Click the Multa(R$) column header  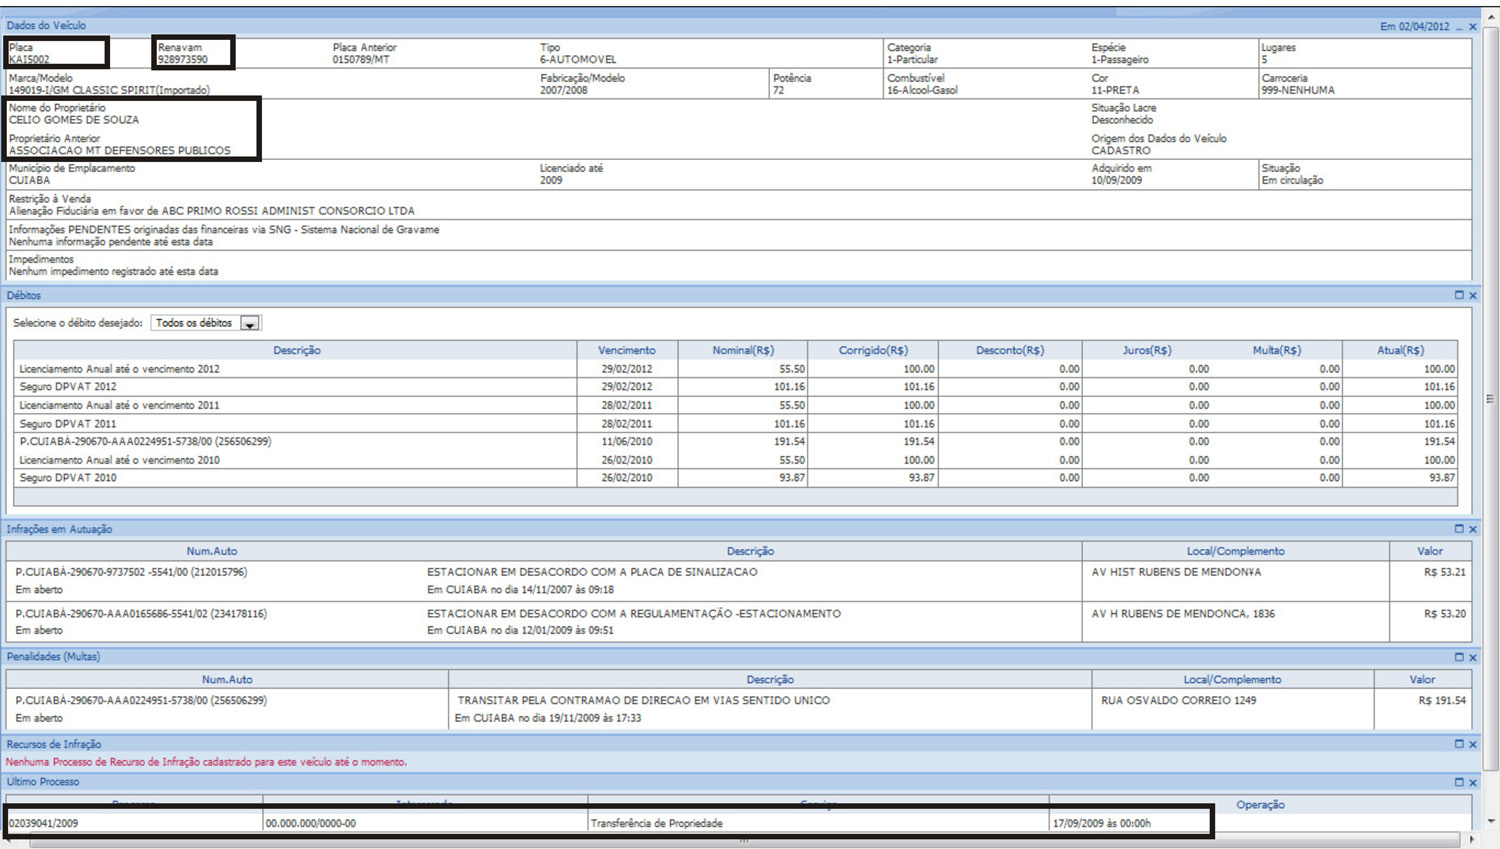pyautogui.click(x=1277, y=350)
